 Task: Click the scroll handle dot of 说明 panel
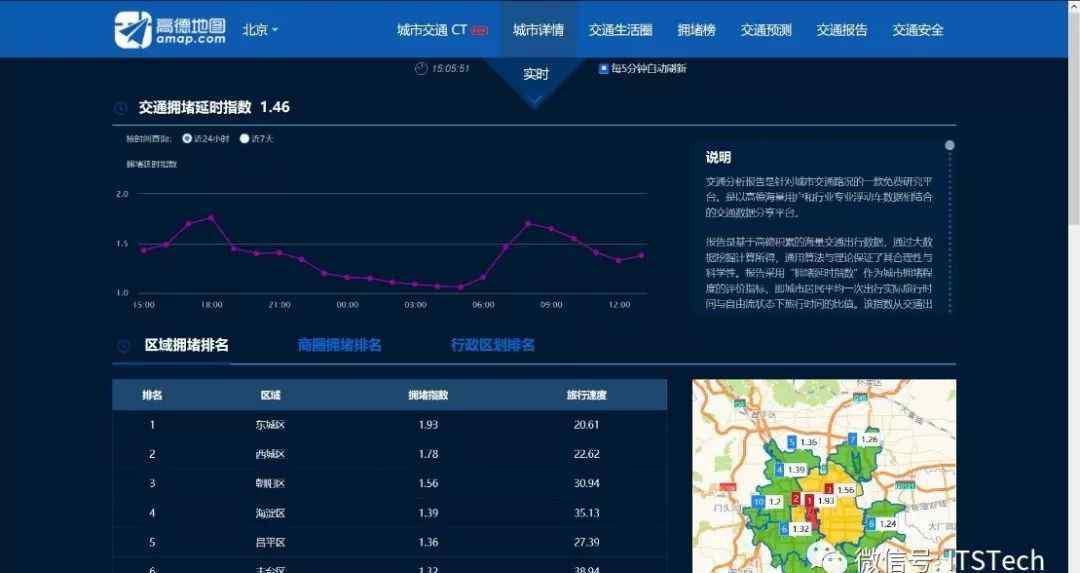[950, 145]
